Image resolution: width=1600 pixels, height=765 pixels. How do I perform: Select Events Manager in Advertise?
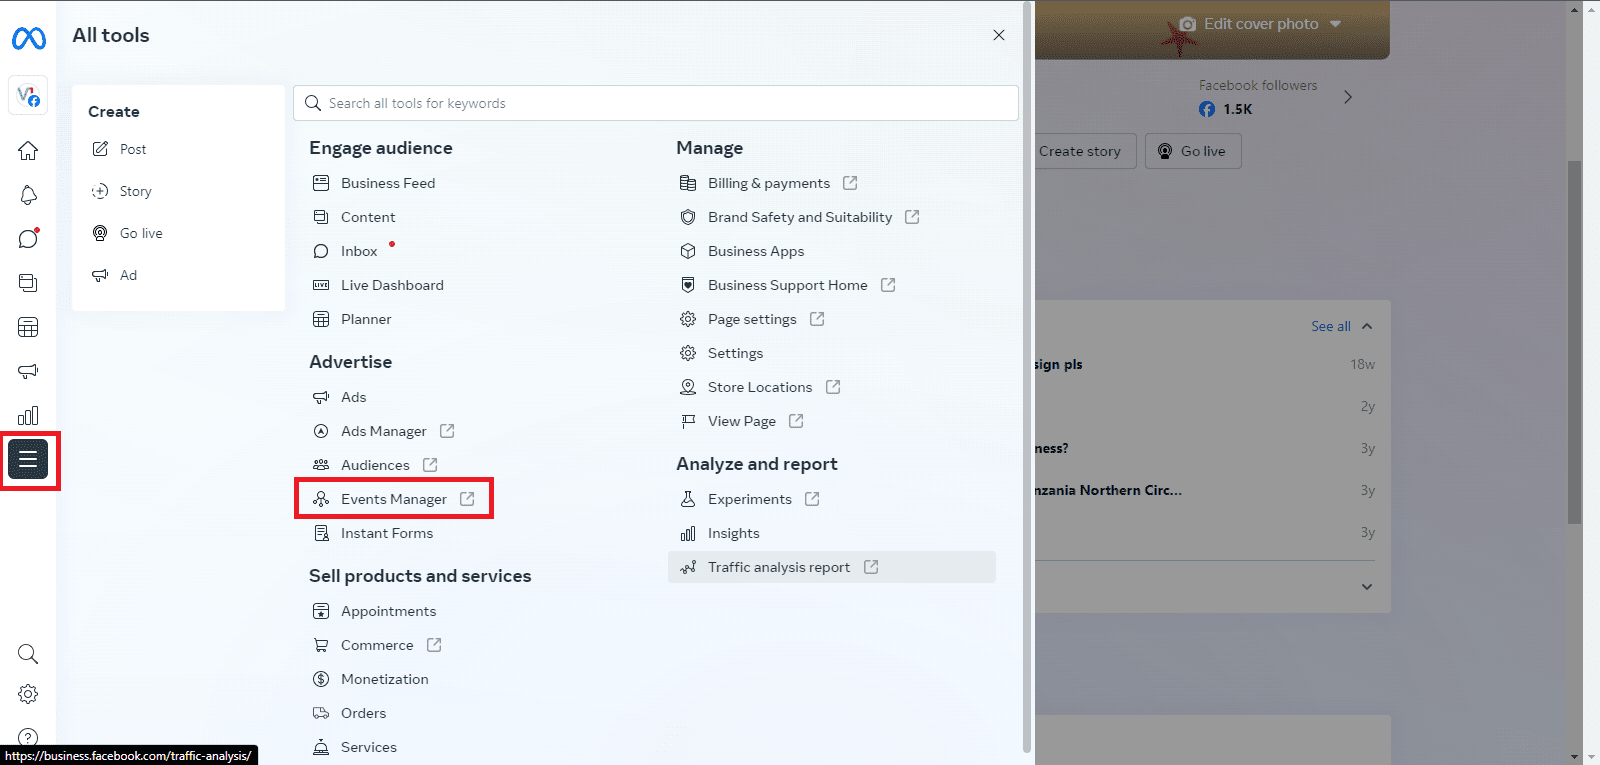(x=393, y=499)
